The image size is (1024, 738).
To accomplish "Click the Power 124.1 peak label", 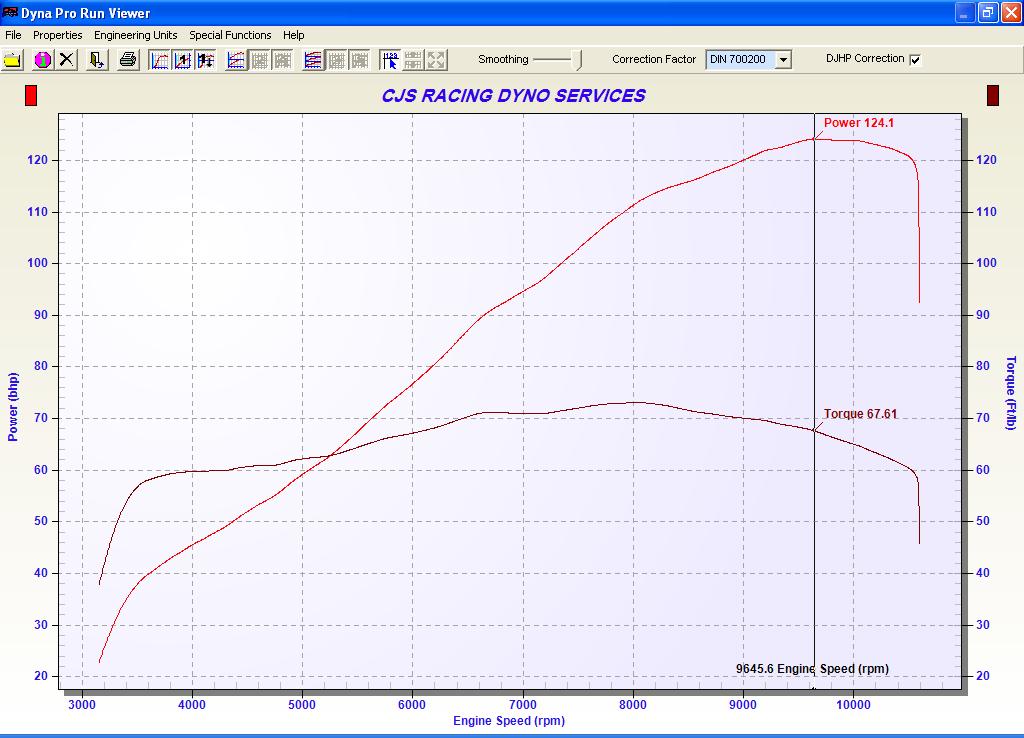I will click(x=858, y=123).
